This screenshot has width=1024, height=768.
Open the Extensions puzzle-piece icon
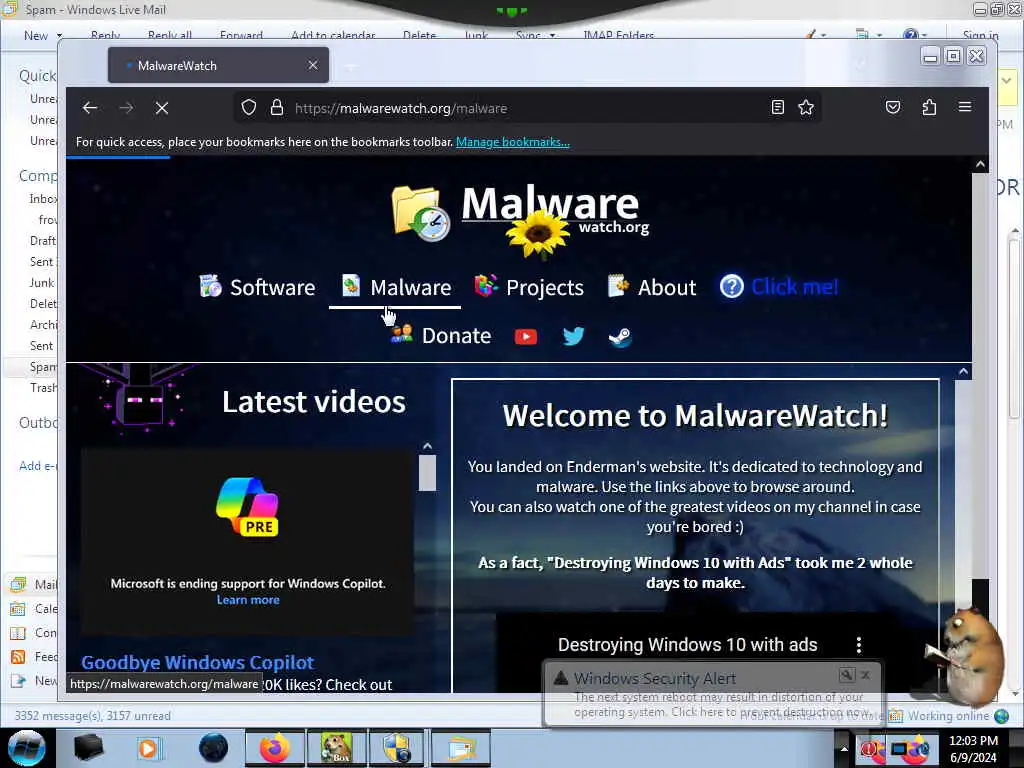click(x=929, y=107)
